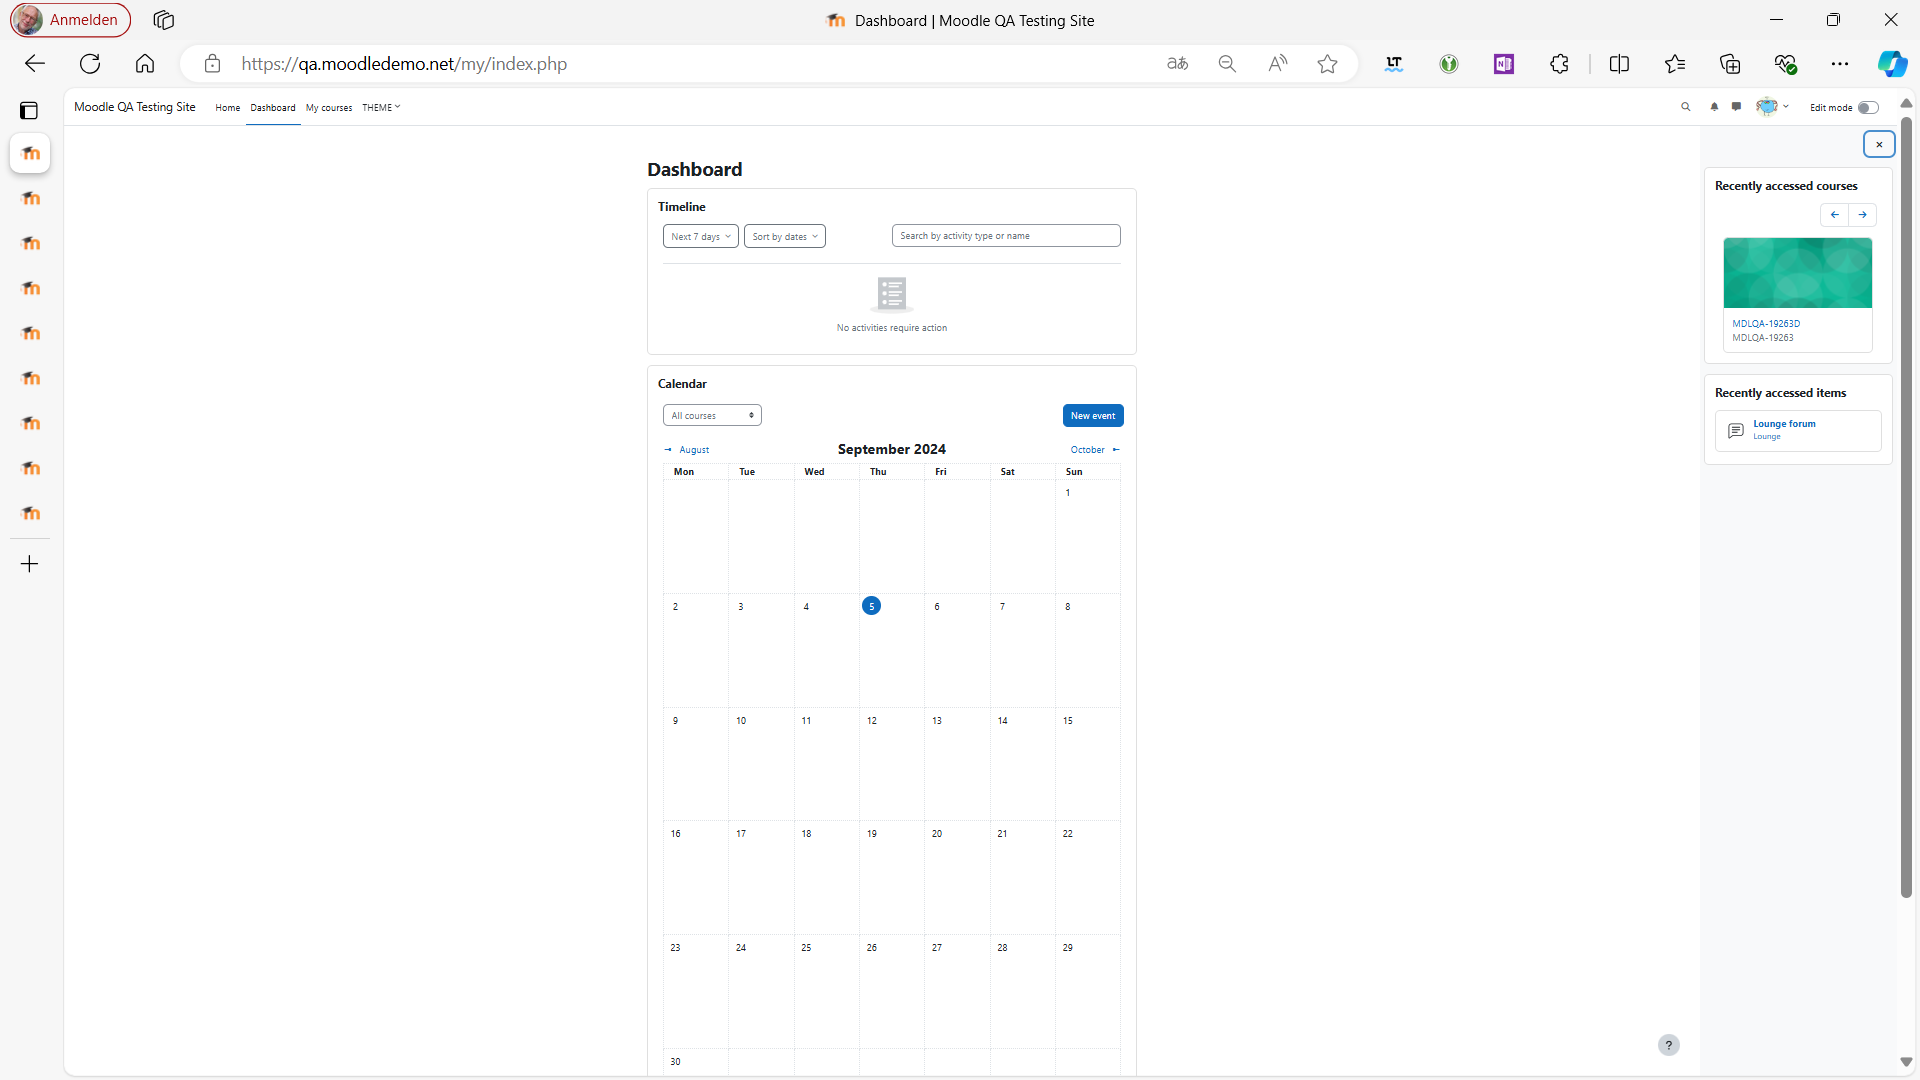Click the page vertical scrollbar
Image resolution: width=1920 pixels, height=1080 pixels.
[1906, 508]
